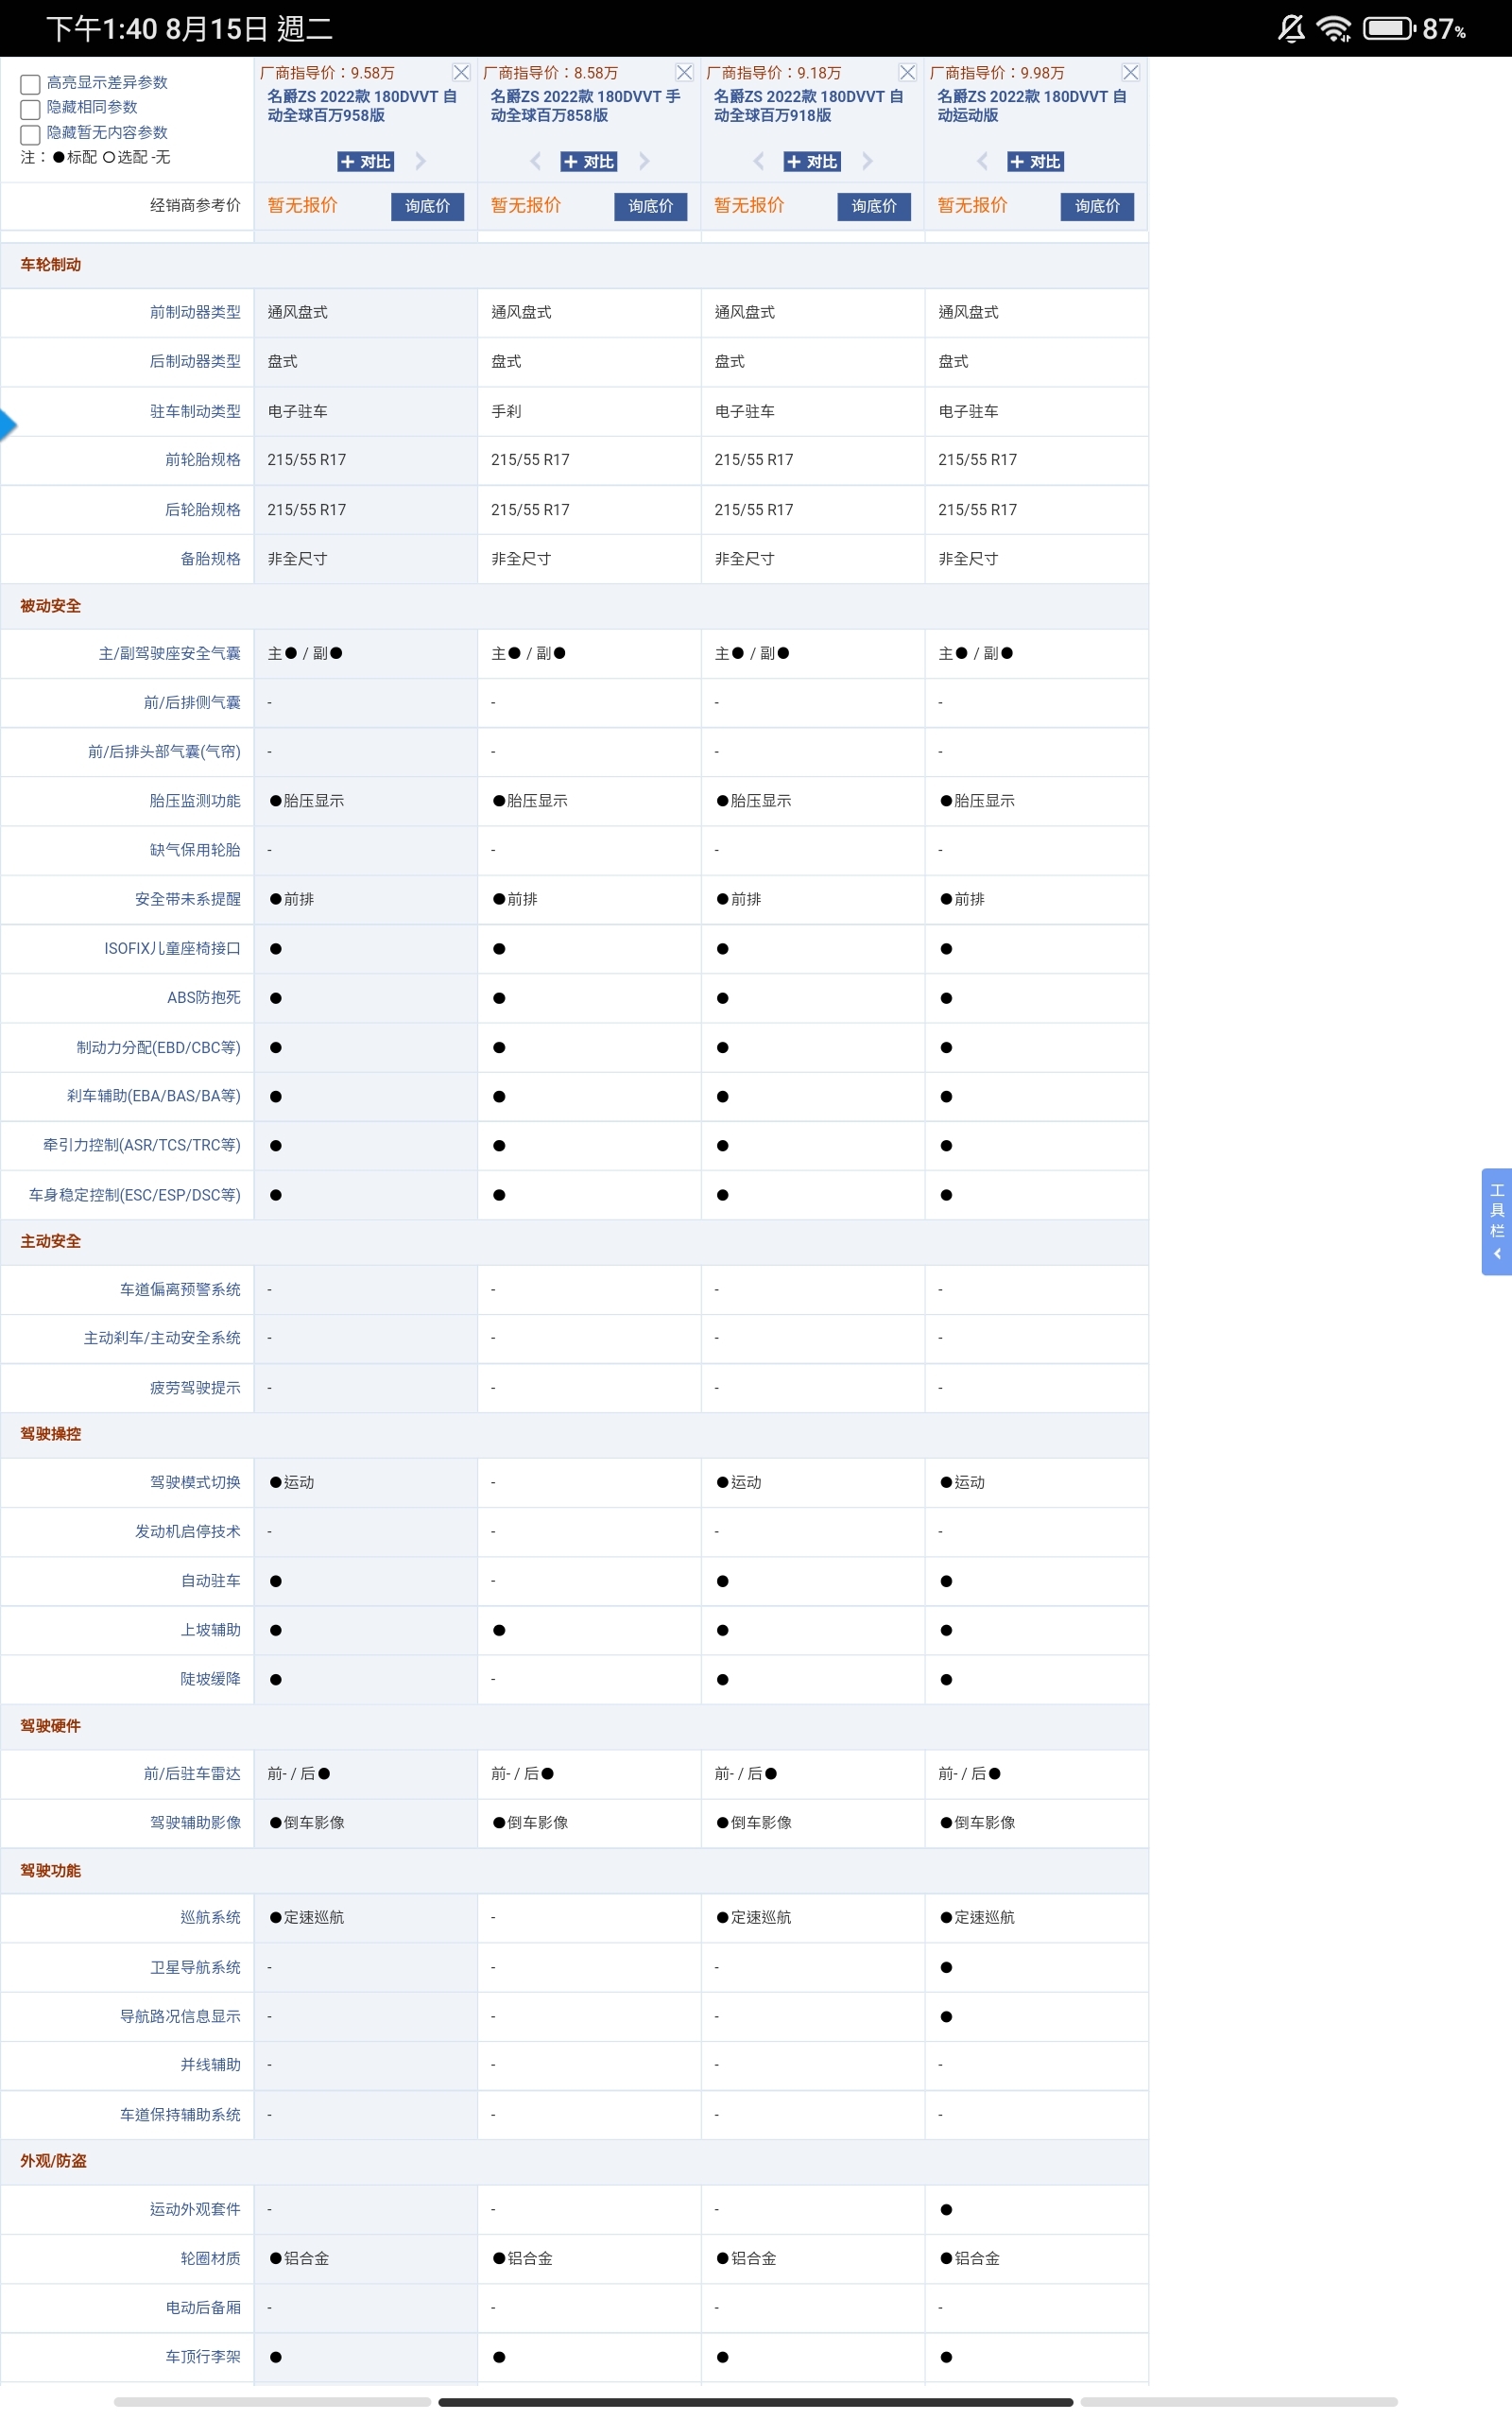Click 询底价 for the 9.98万 model
The height and width of the screenshot is (2420, 1512).
click(1097, 206)
